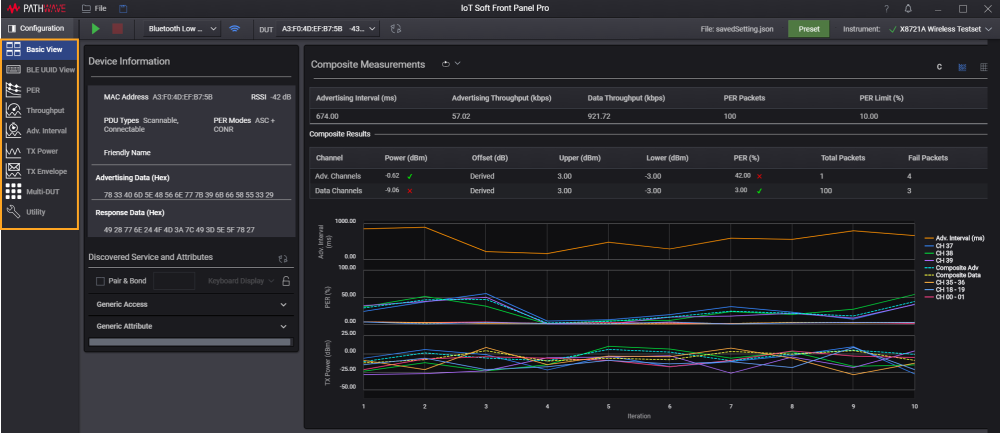The height and width of the screenshot is (433, 1000).
Task: Enable the Pair & Bond checkbox
Action: point(100,281)
